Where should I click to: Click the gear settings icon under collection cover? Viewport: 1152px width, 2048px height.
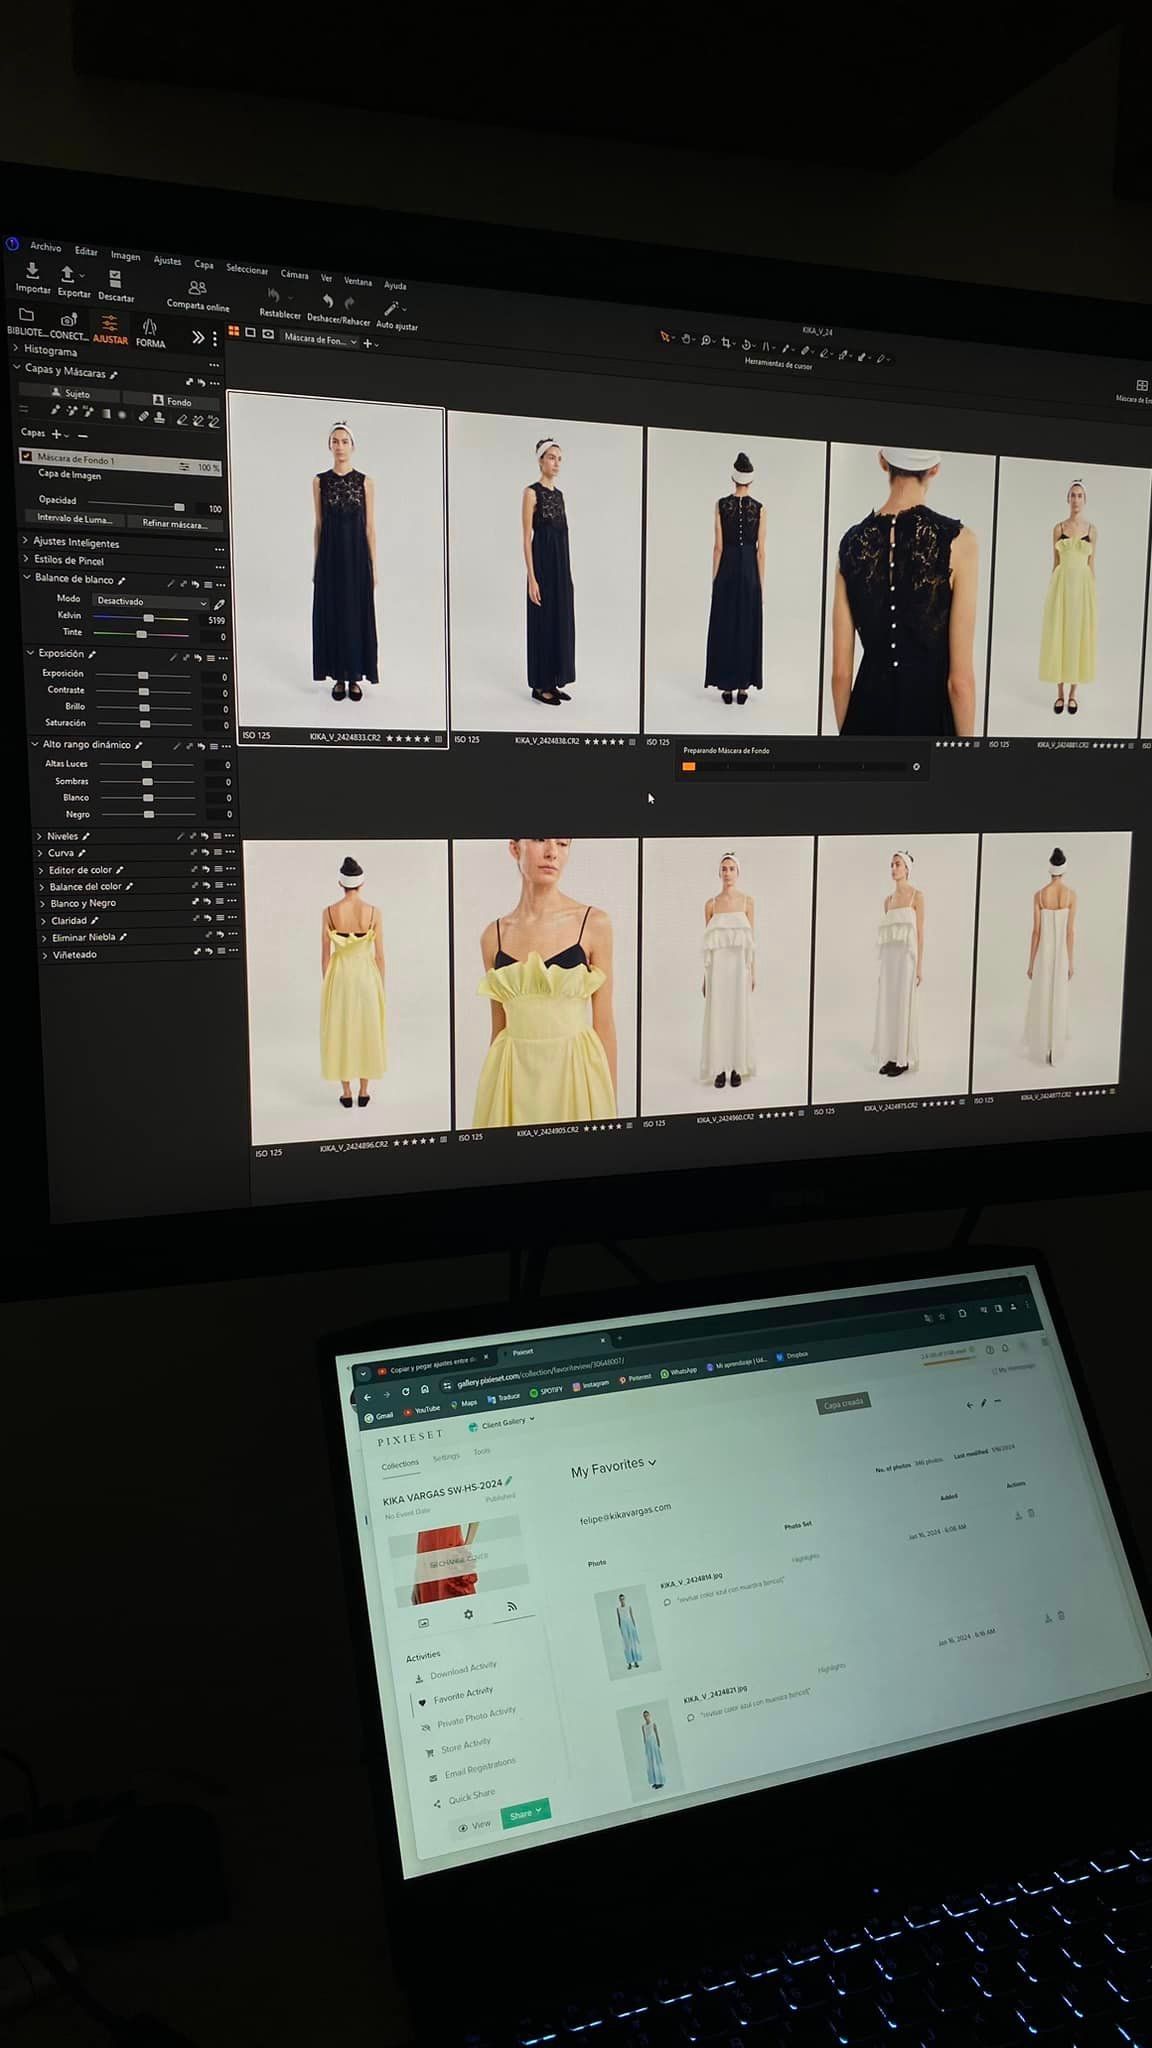pyautogui.click(x=468, y=1614)
